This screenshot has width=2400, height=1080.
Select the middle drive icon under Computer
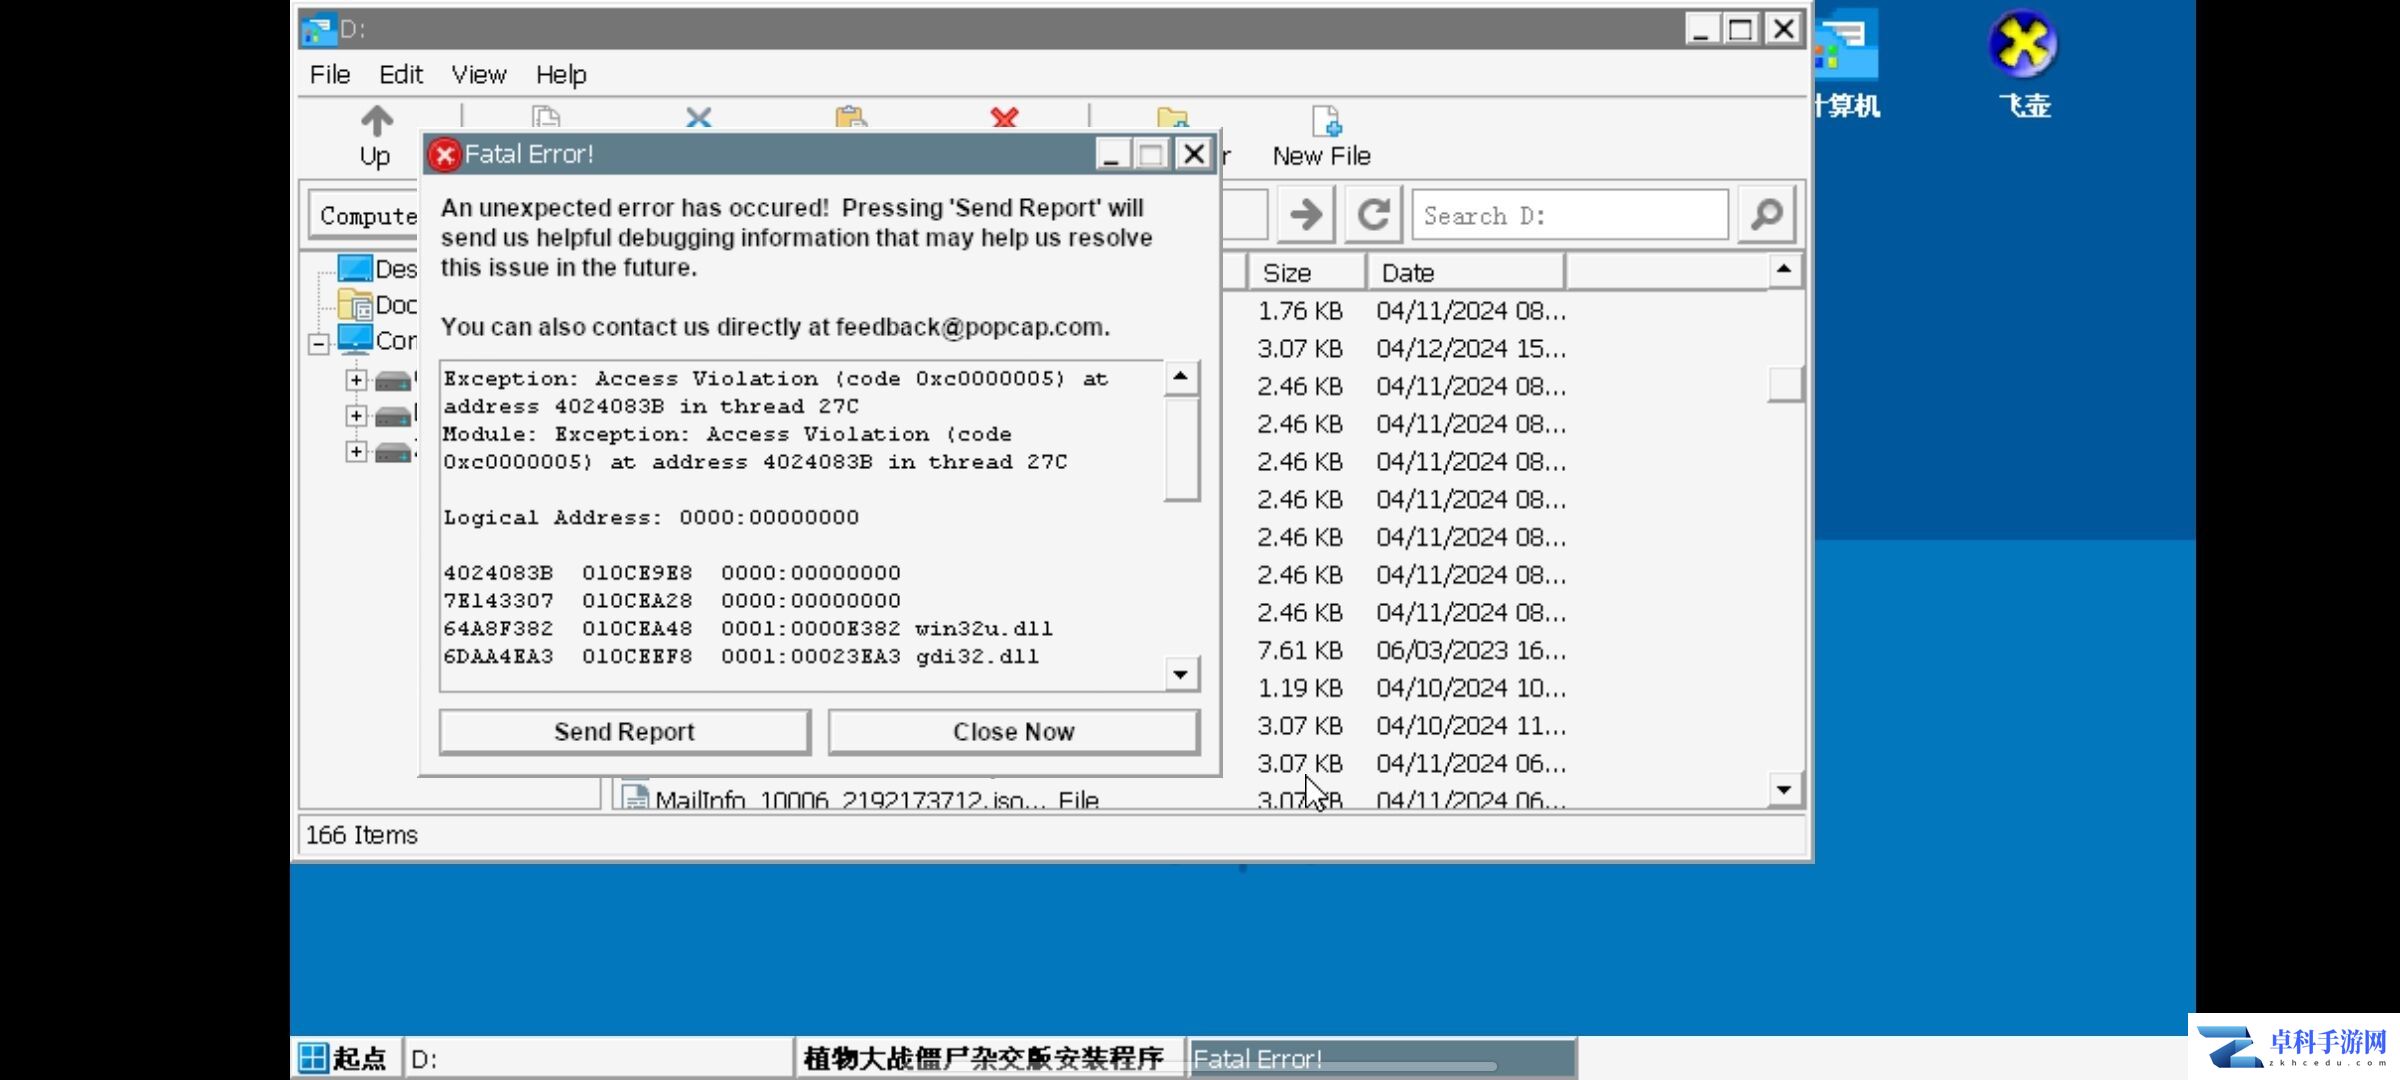[393, 416]
